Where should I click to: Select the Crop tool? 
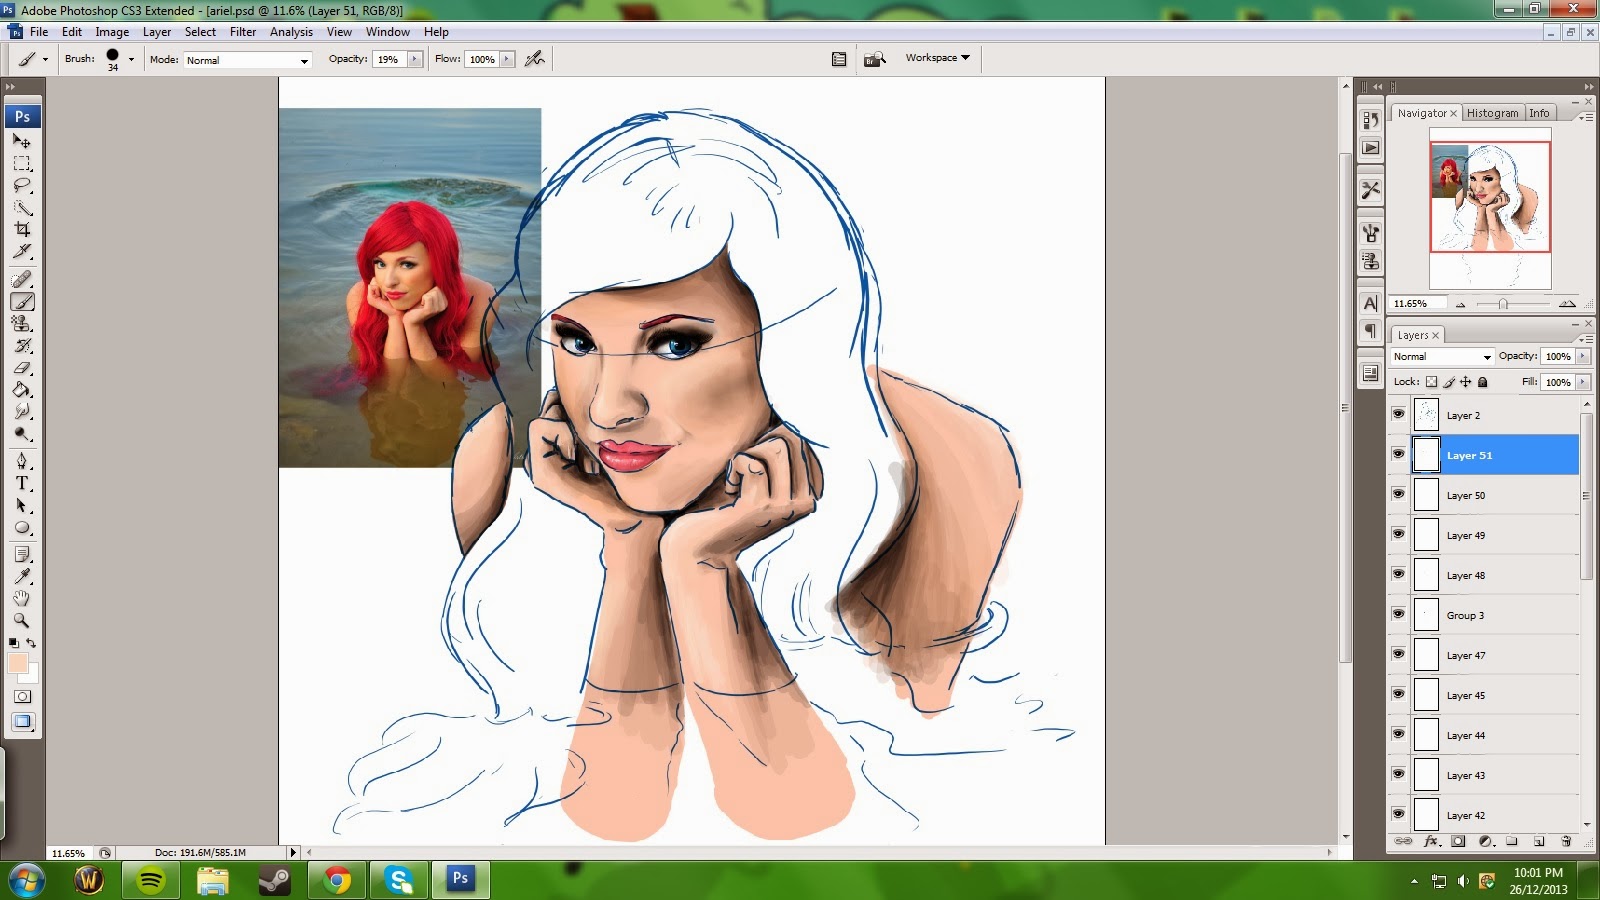(22, 229)
